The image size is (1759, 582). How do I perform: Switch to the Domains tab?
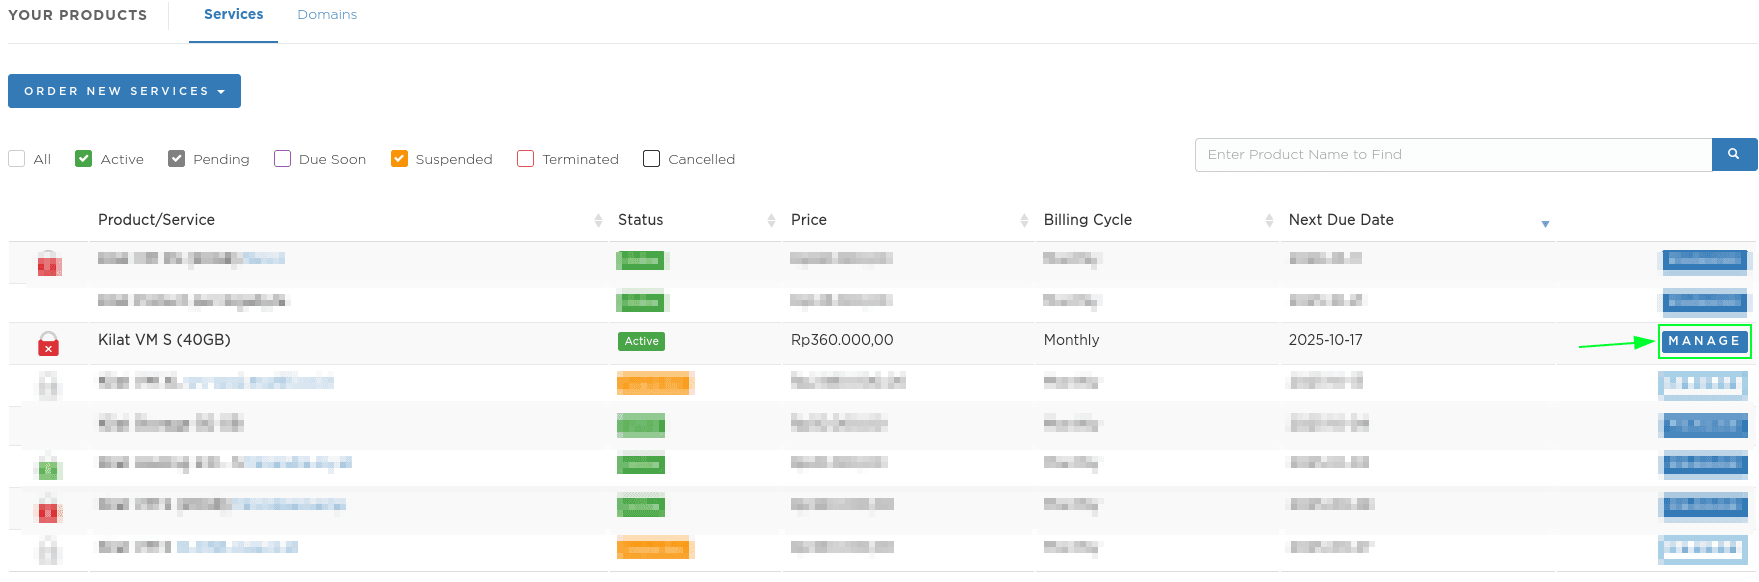pyautogui.click(x=327, y=15)
